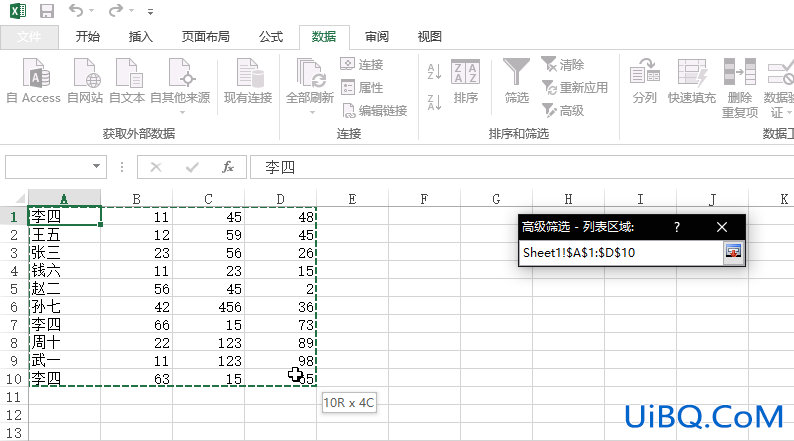
Task: Open the undo history dropdown arrow
Action: tap(92, 11)
